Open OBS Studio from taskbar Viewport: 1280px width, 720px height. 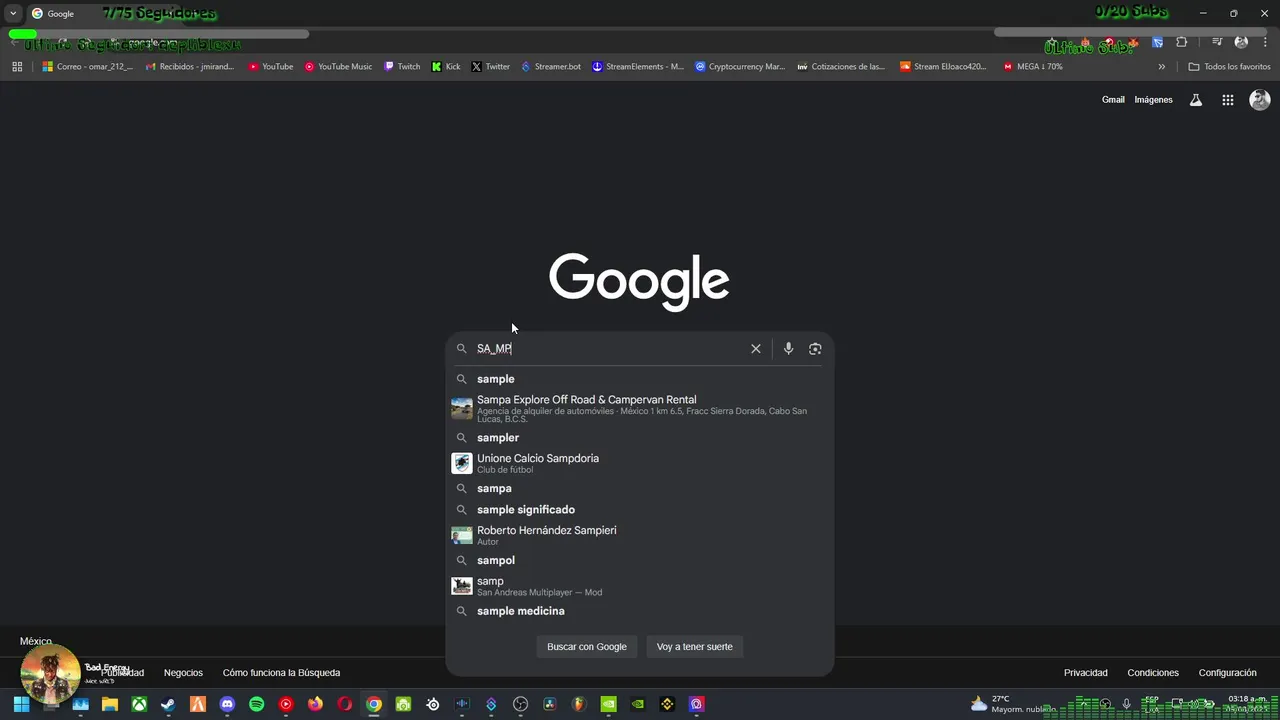pos(520,704)
